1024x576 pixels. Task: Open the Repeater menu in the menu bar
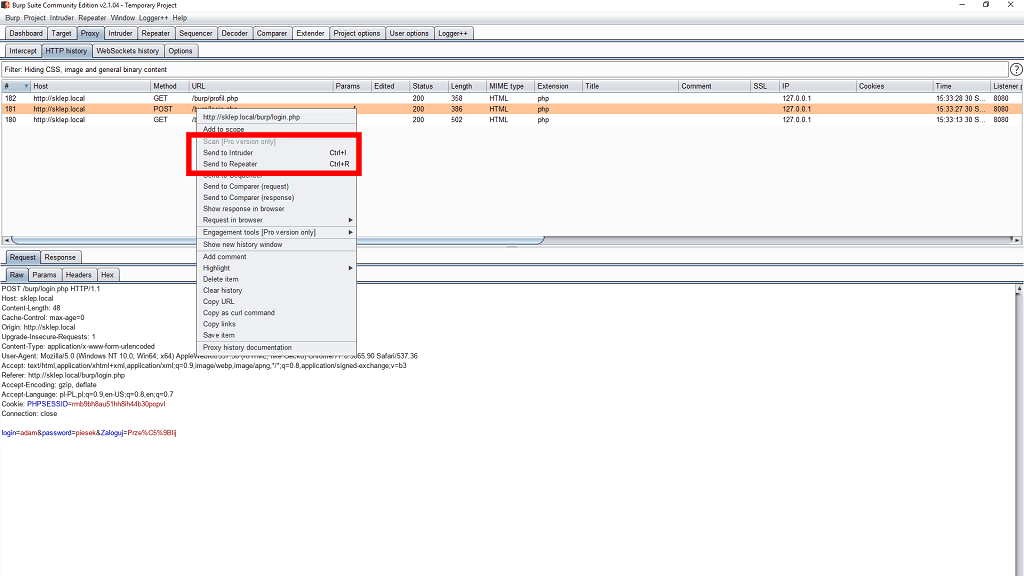[92, 18]
